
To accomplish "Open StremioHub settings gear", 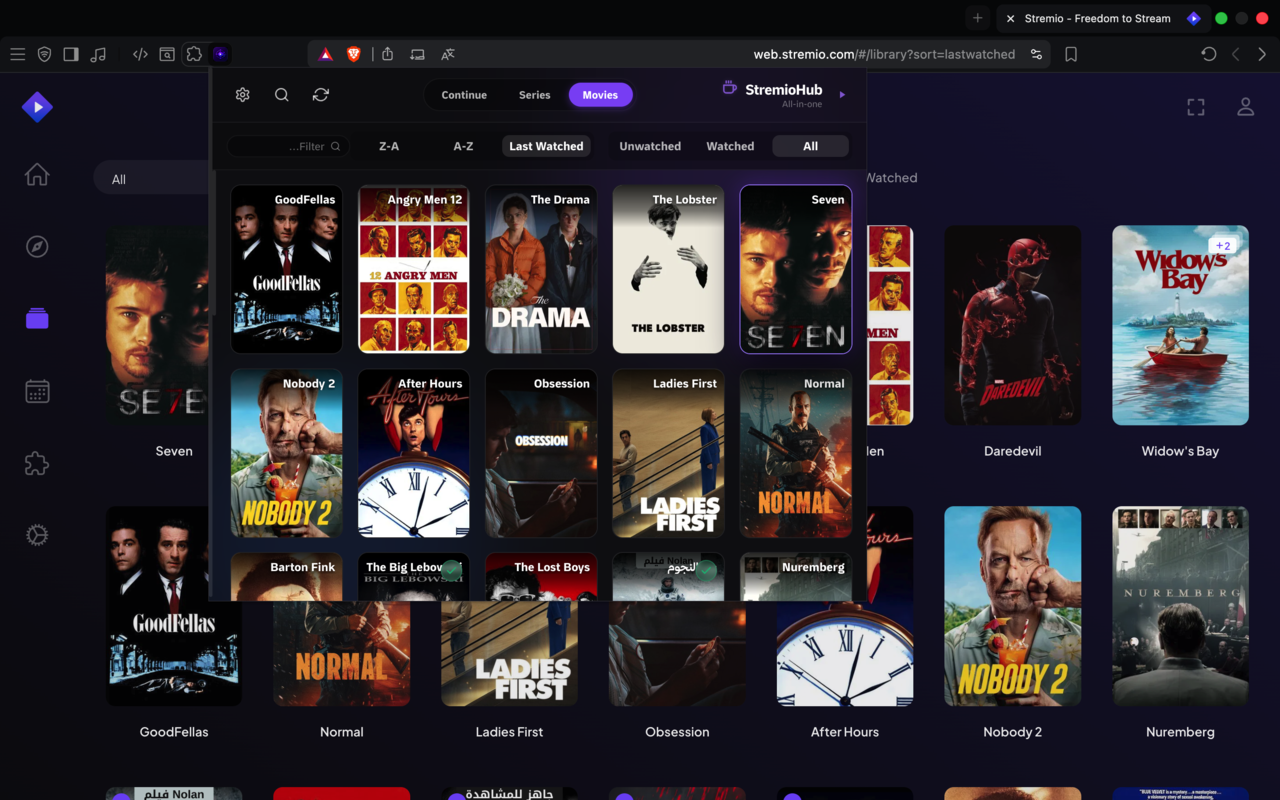I will 242,94.
